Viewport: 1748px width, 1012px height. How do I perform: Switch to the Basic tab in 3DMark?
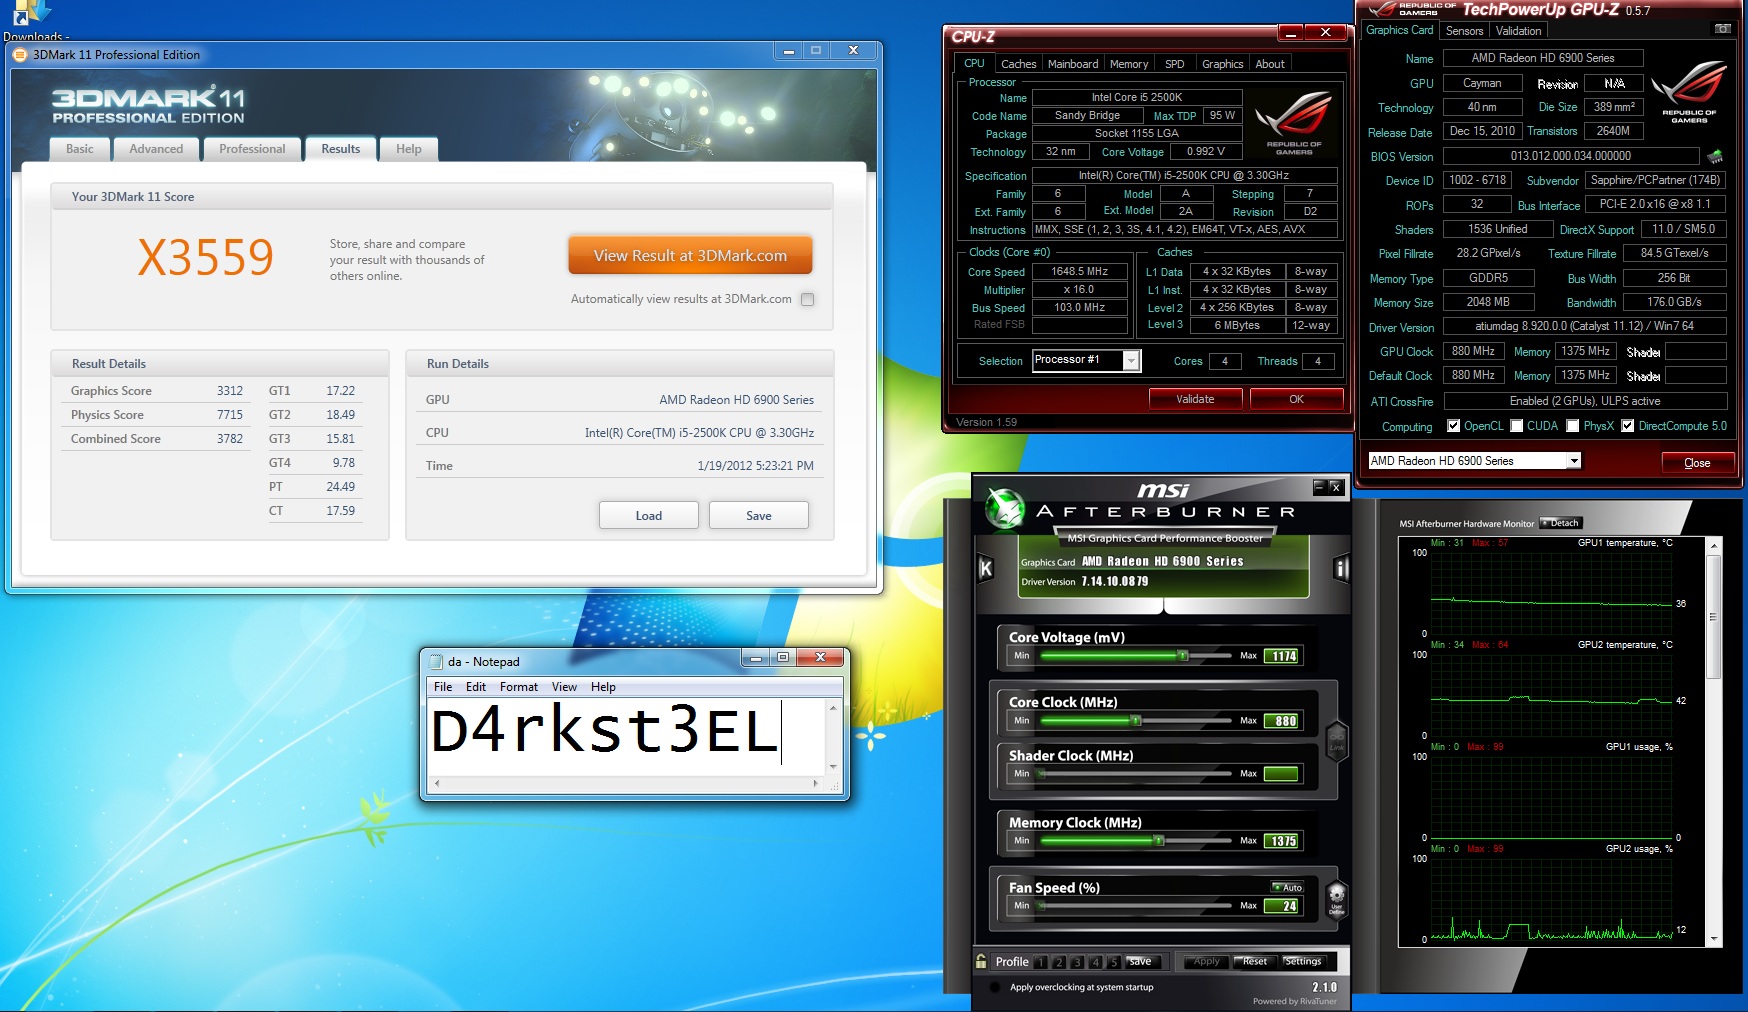(x=80, y=149)
